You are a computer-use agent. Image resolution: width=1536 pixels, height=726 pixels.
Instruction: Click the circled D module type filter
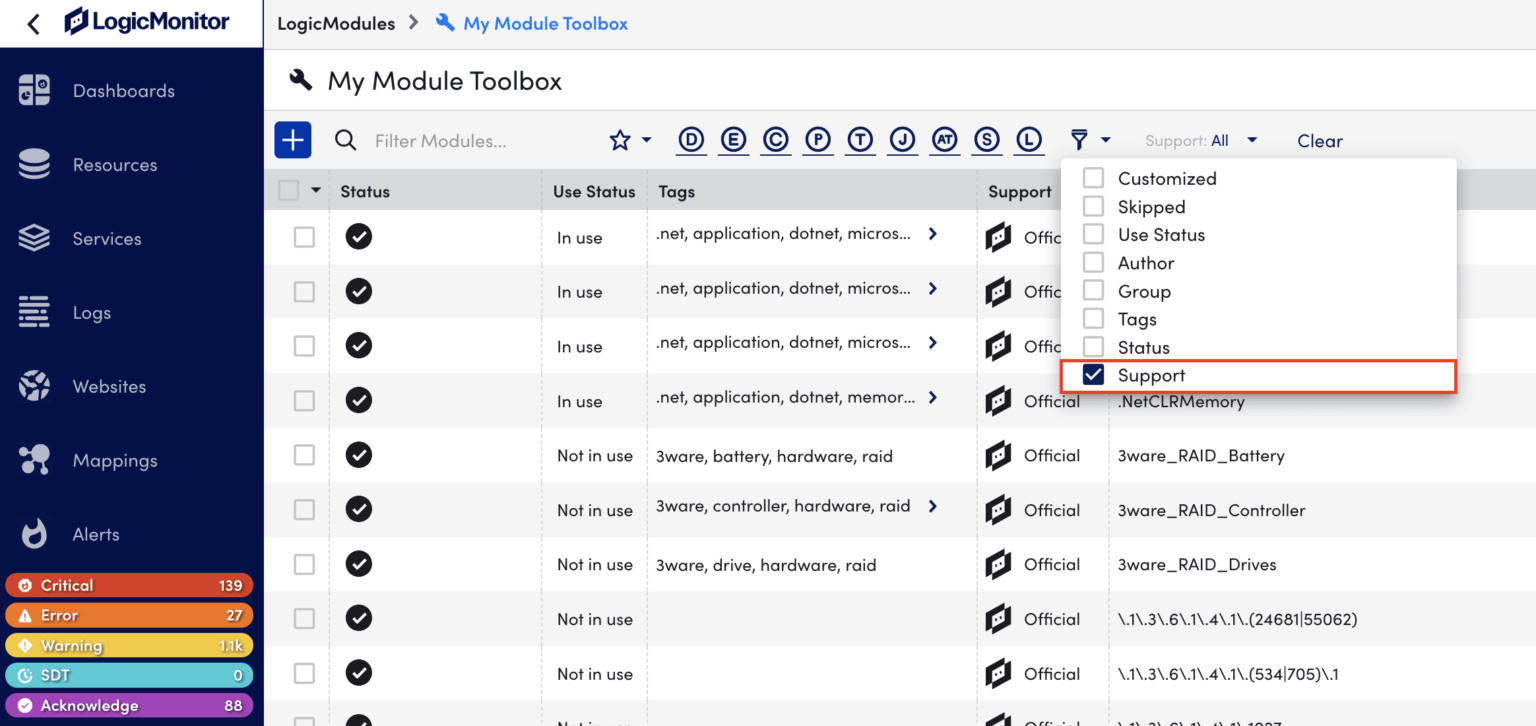coord(691,140)
